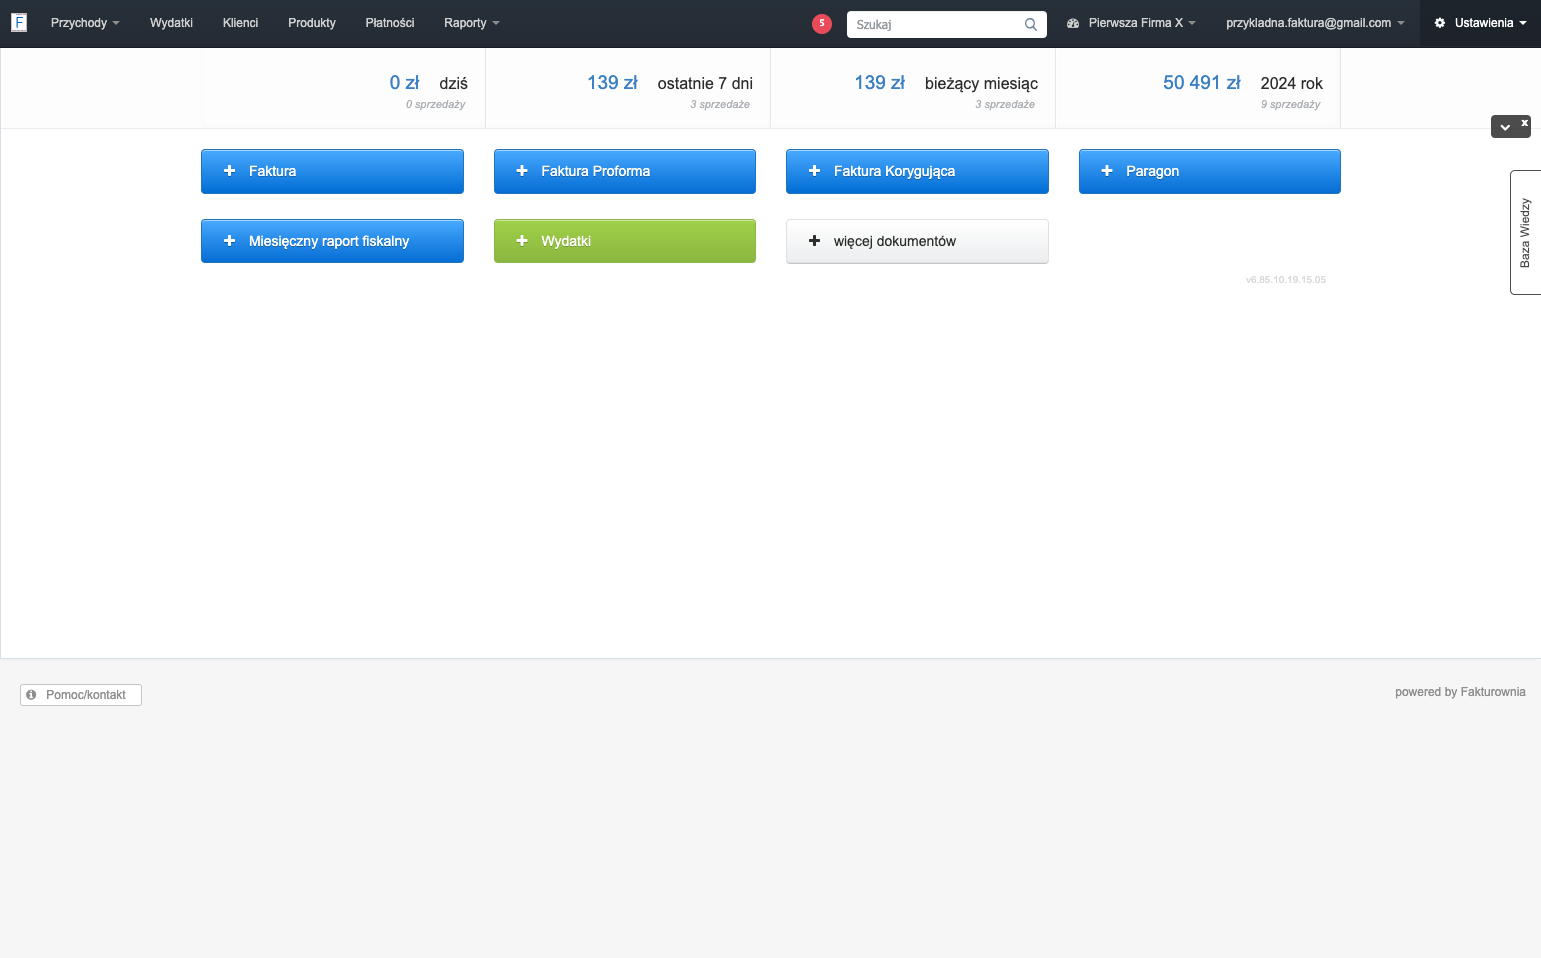The image size is (1541, 958).
Task: Click the 9 sprzedaży count under 2024 rok
Action: tap(1290, 104)
